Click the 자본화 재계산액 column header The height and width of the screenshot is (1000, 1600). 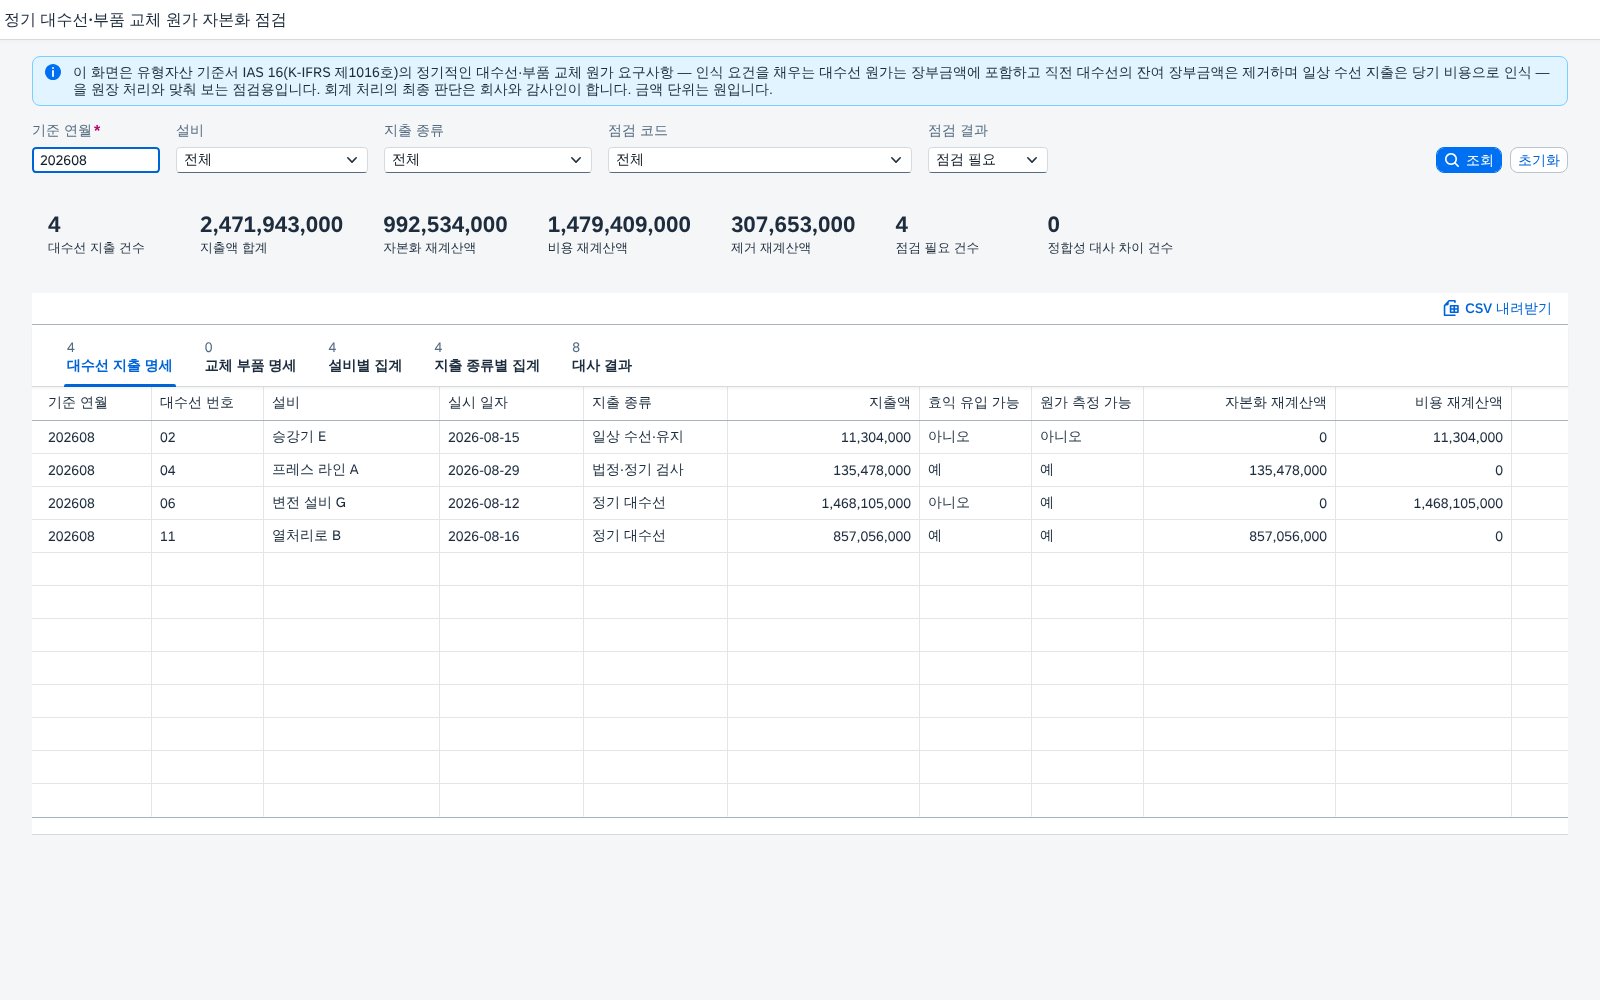[x=1240, y=403]
